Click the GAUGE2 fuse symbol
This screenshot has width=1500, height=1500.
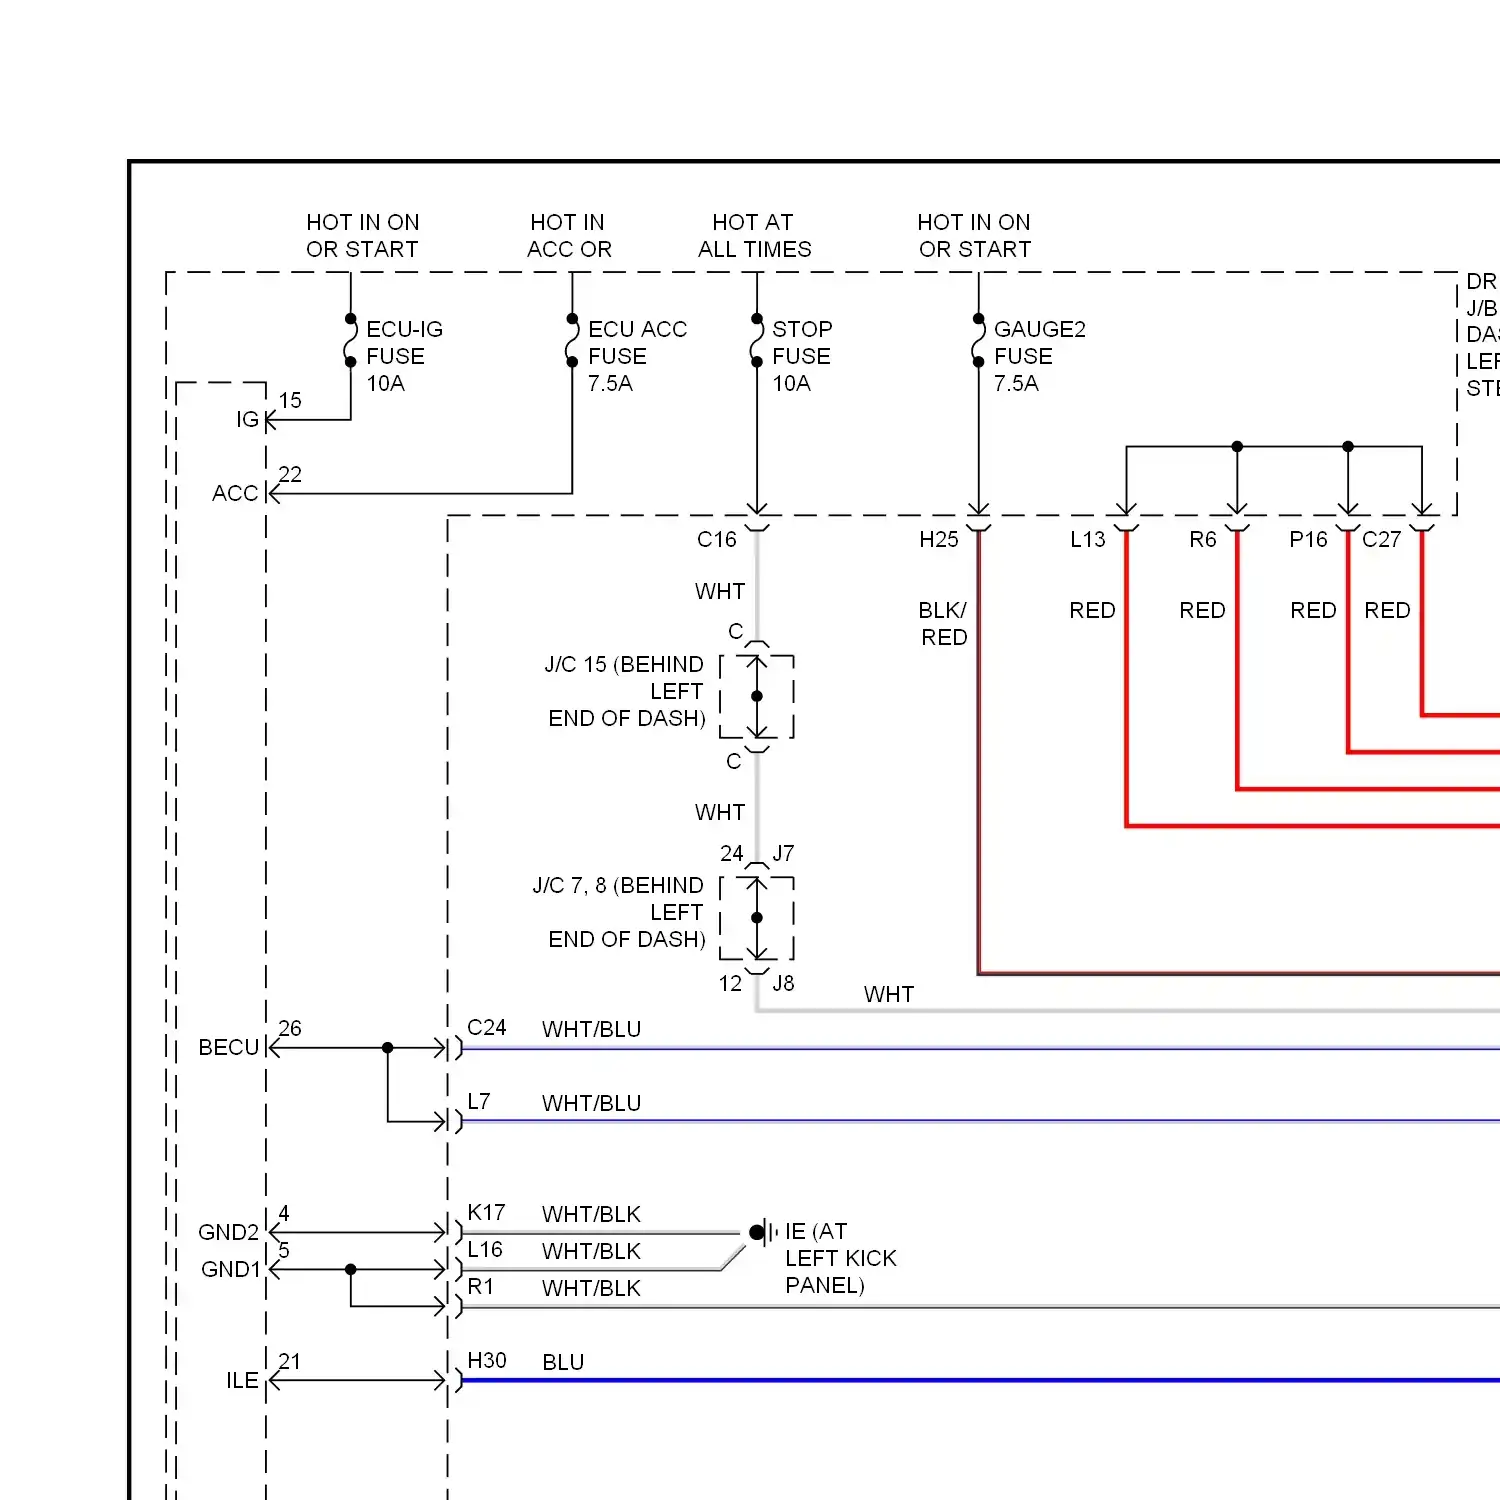[978, 341]
